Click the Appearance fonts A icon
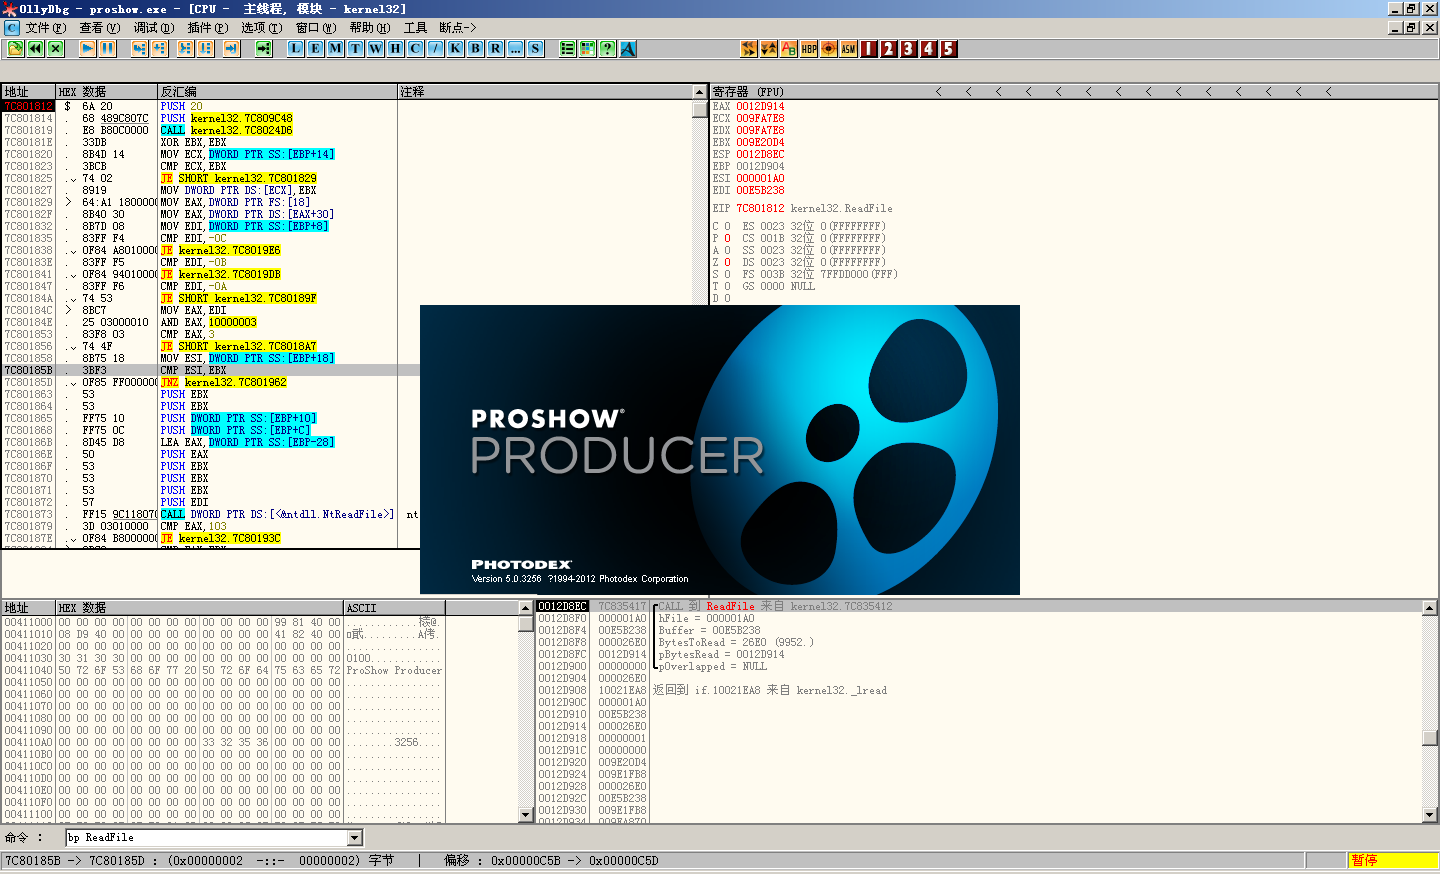The height and width of the screenshot is (874, 1440). click(627, 48)
